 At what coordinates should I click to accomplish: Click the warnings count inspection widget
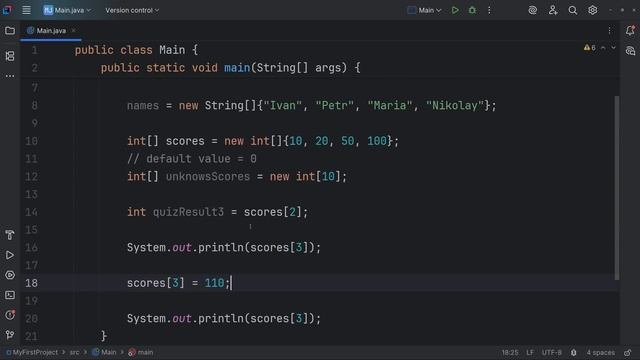click(589, 48)
